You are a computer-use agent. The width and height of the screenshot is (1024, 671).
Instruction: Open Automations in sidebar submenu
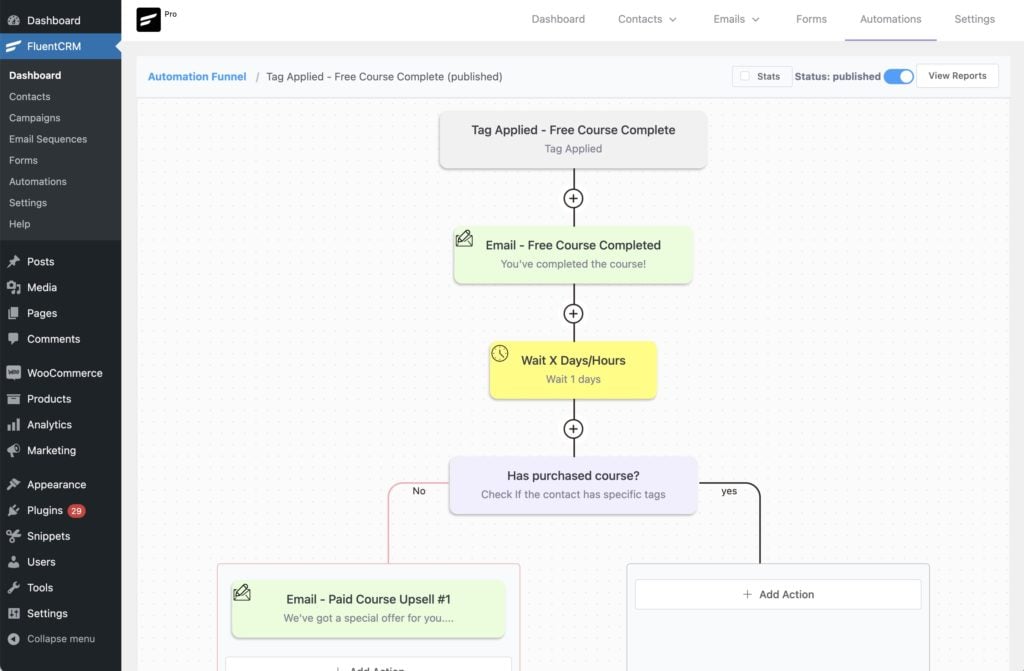(38, 182)
